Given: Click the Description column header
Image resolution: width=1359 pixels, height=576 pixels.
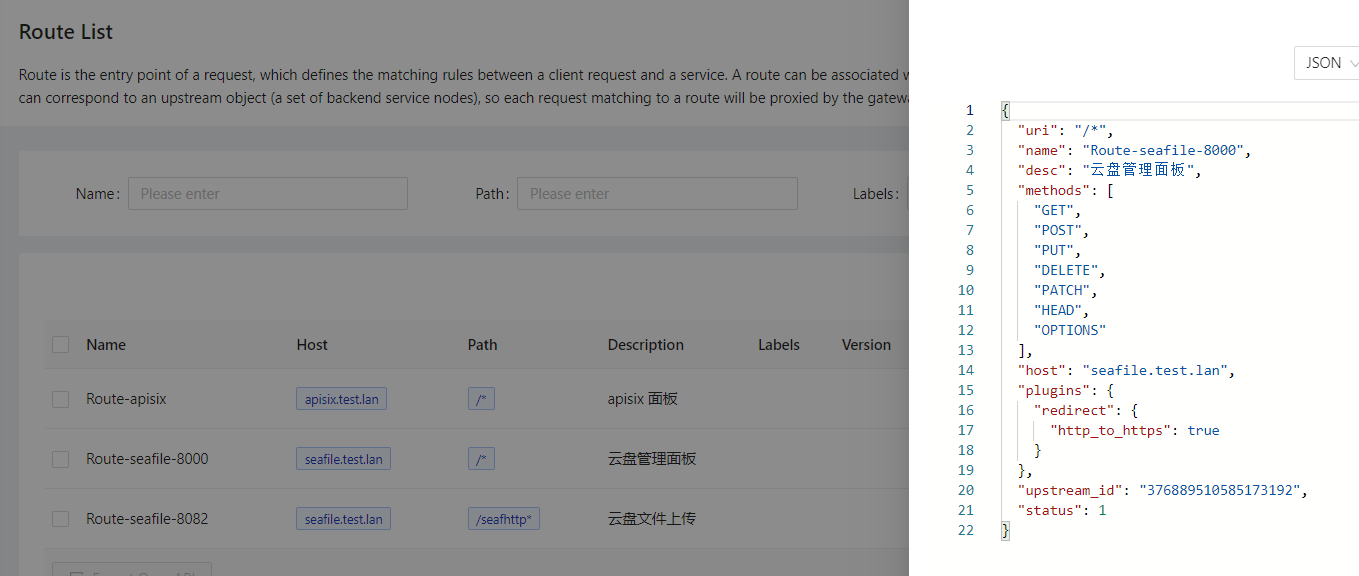Looking at the screenshot, I should [646, 345].
